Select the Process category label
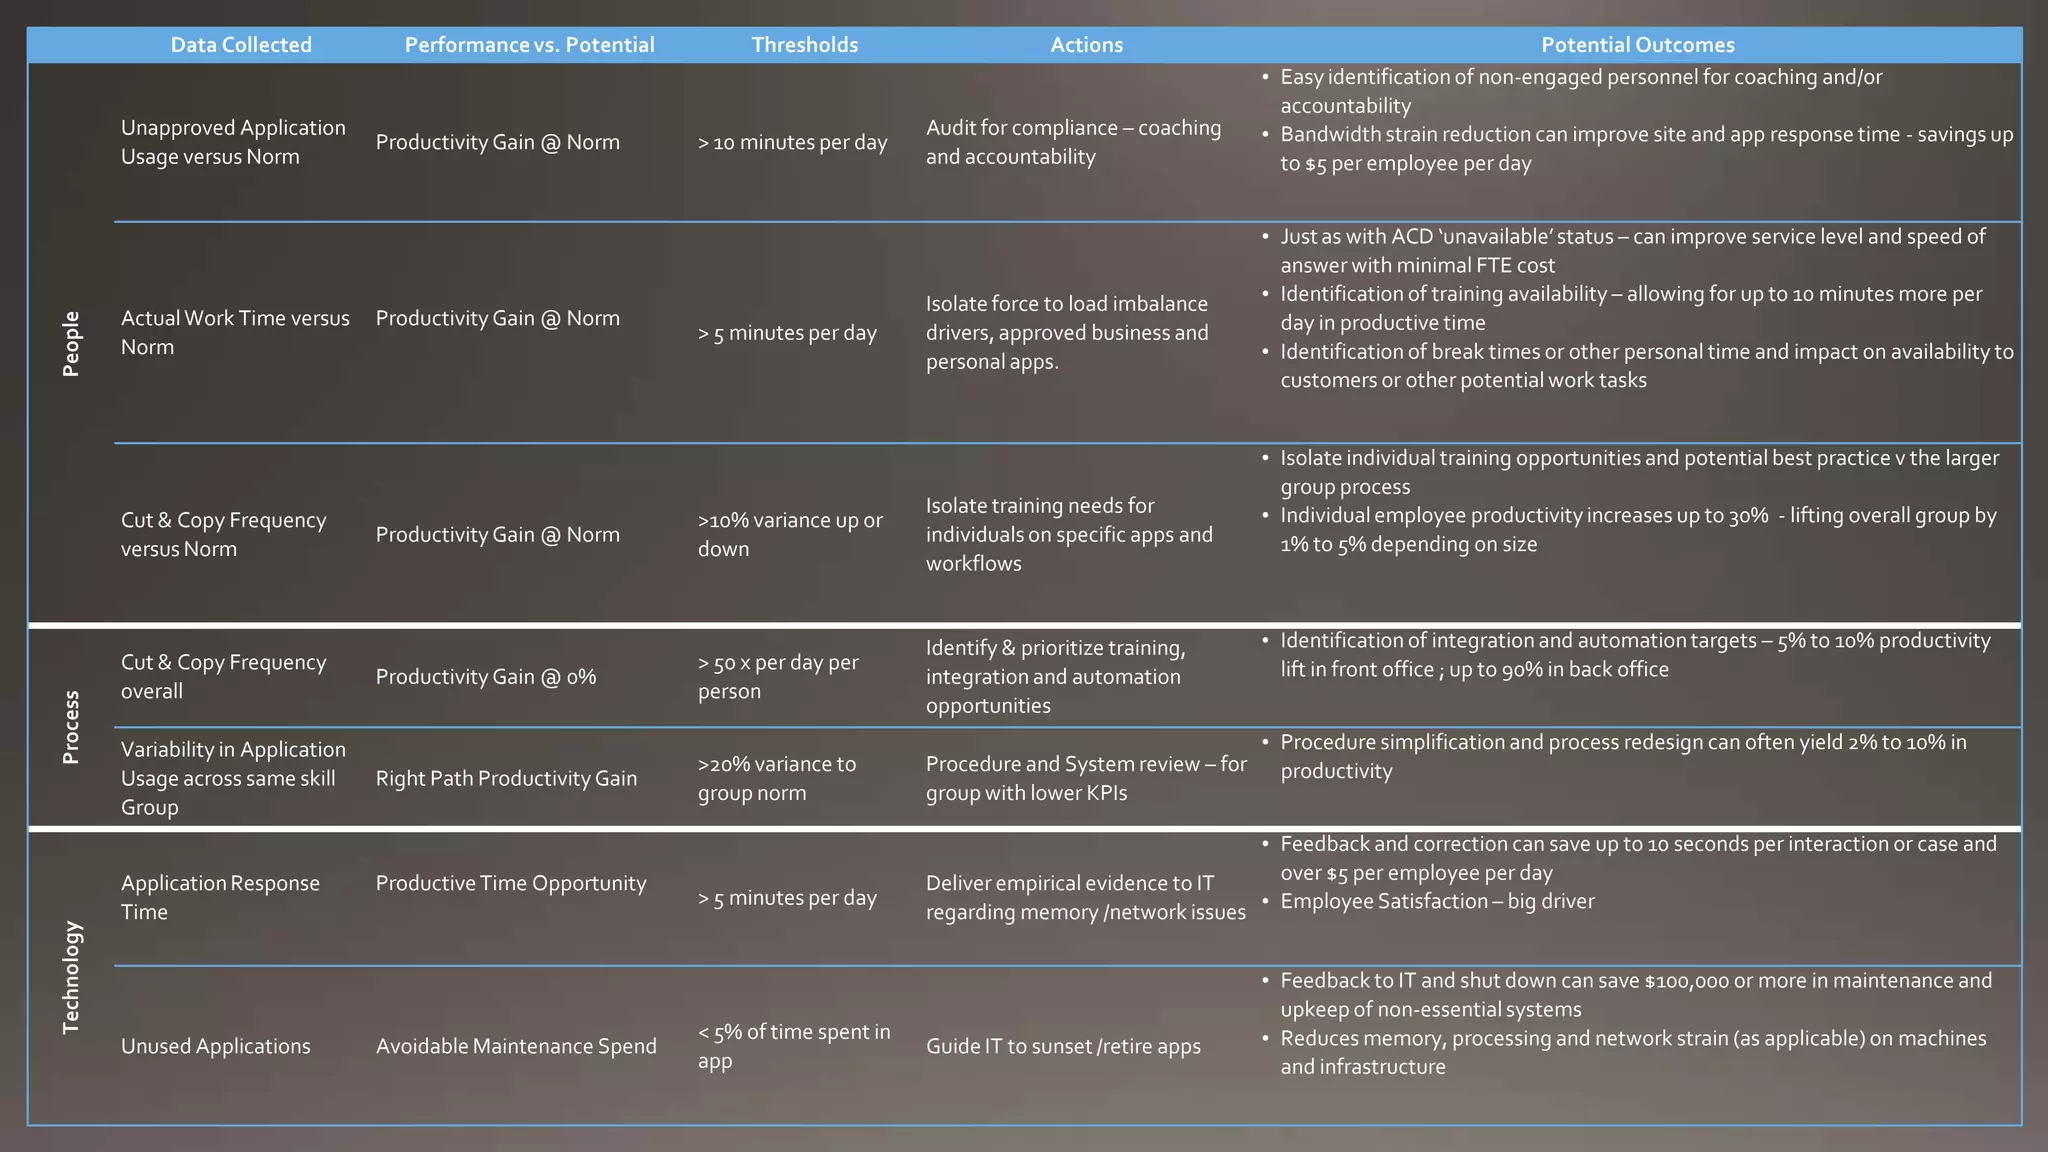Screen dimensions: 2048x1152 coord(70,727)
